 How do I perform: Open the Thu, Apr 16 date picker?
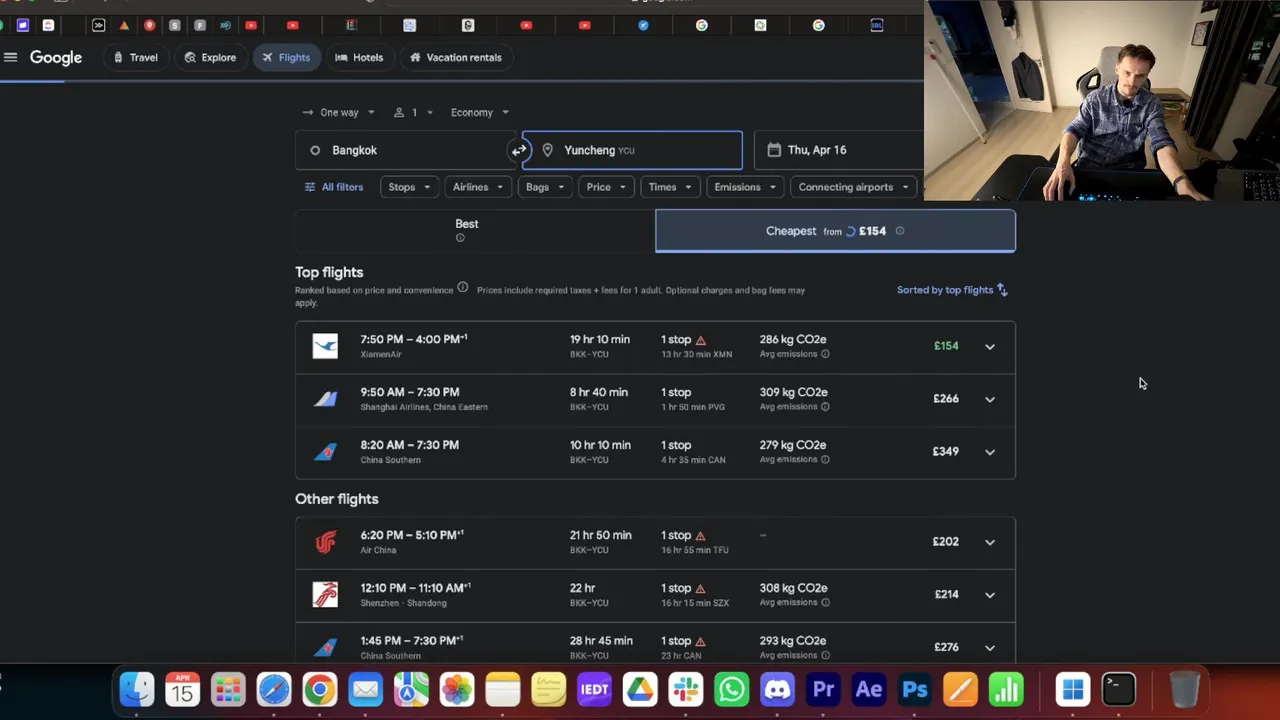point(838,150)
